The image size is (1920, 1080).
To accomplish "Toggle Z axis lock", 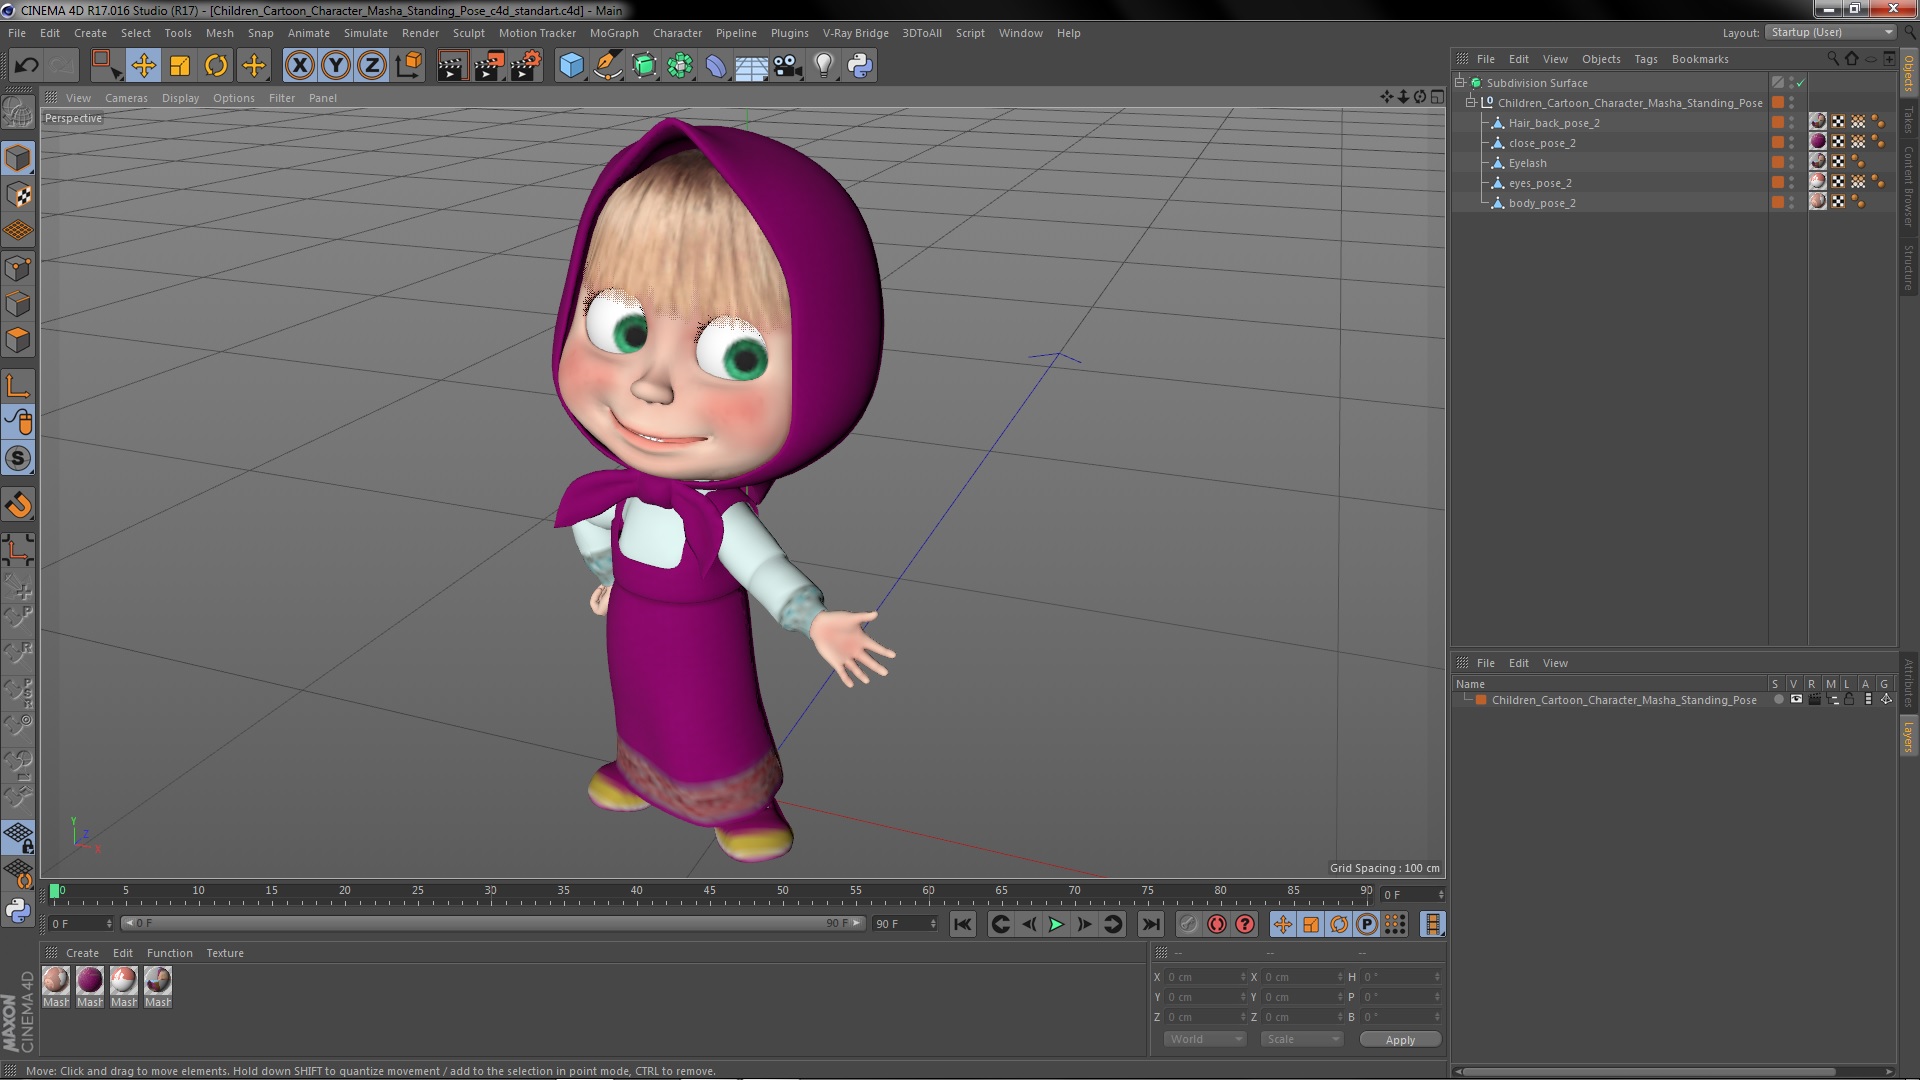I will [x=372, y=66].
